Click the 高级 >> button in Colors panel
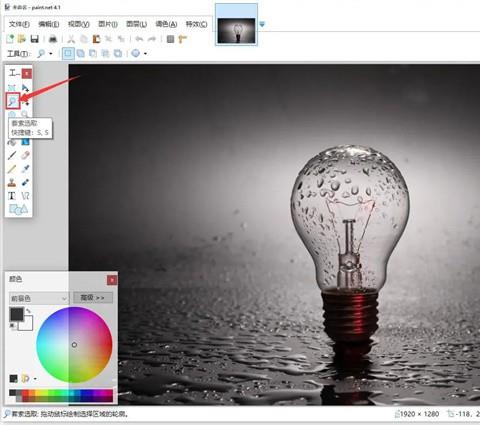Image resolution: width=480 pixels, height=425 pixels. coord(93,297)
